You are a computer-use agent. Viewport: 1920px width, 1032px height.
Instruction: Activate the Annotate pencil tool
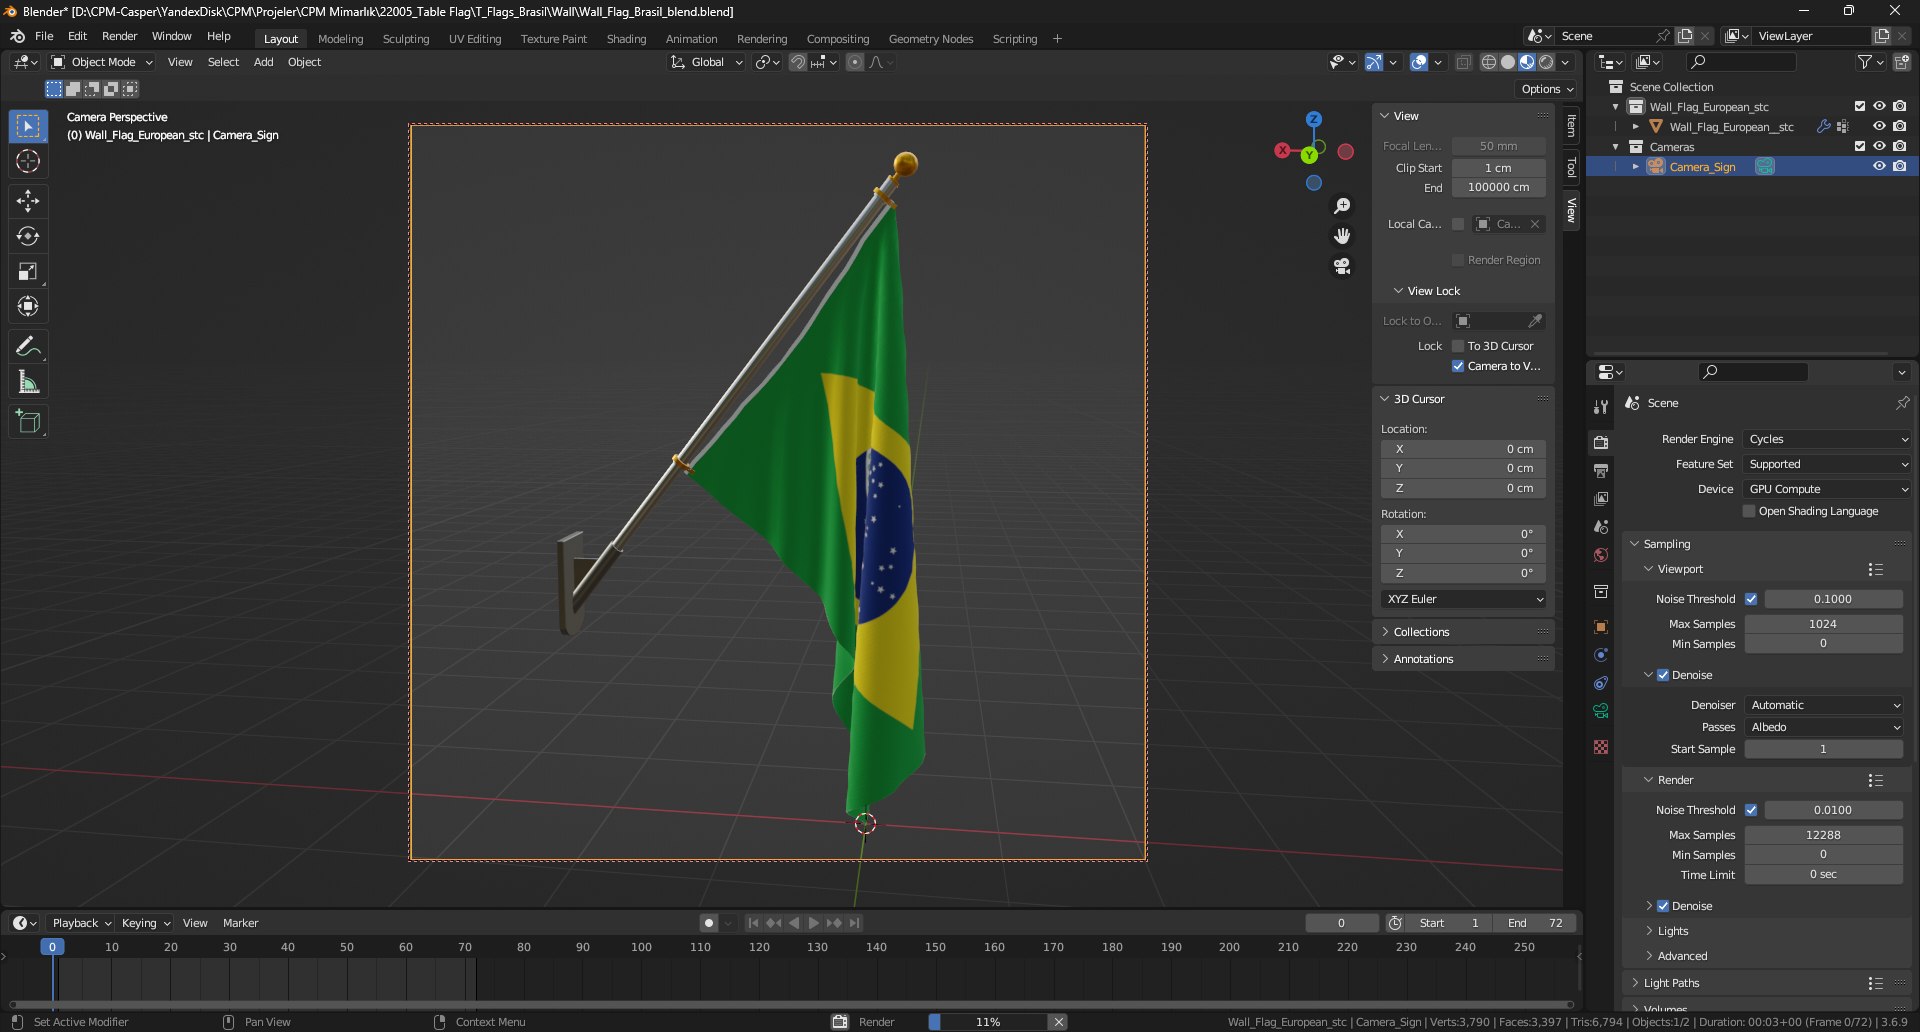(28, 347)
